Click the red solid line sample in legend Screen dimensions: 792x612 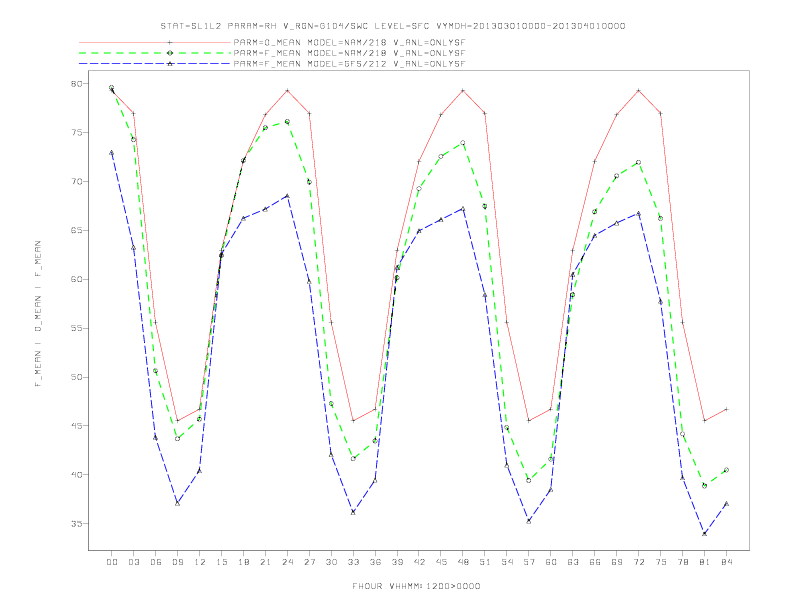coord(155,42)
